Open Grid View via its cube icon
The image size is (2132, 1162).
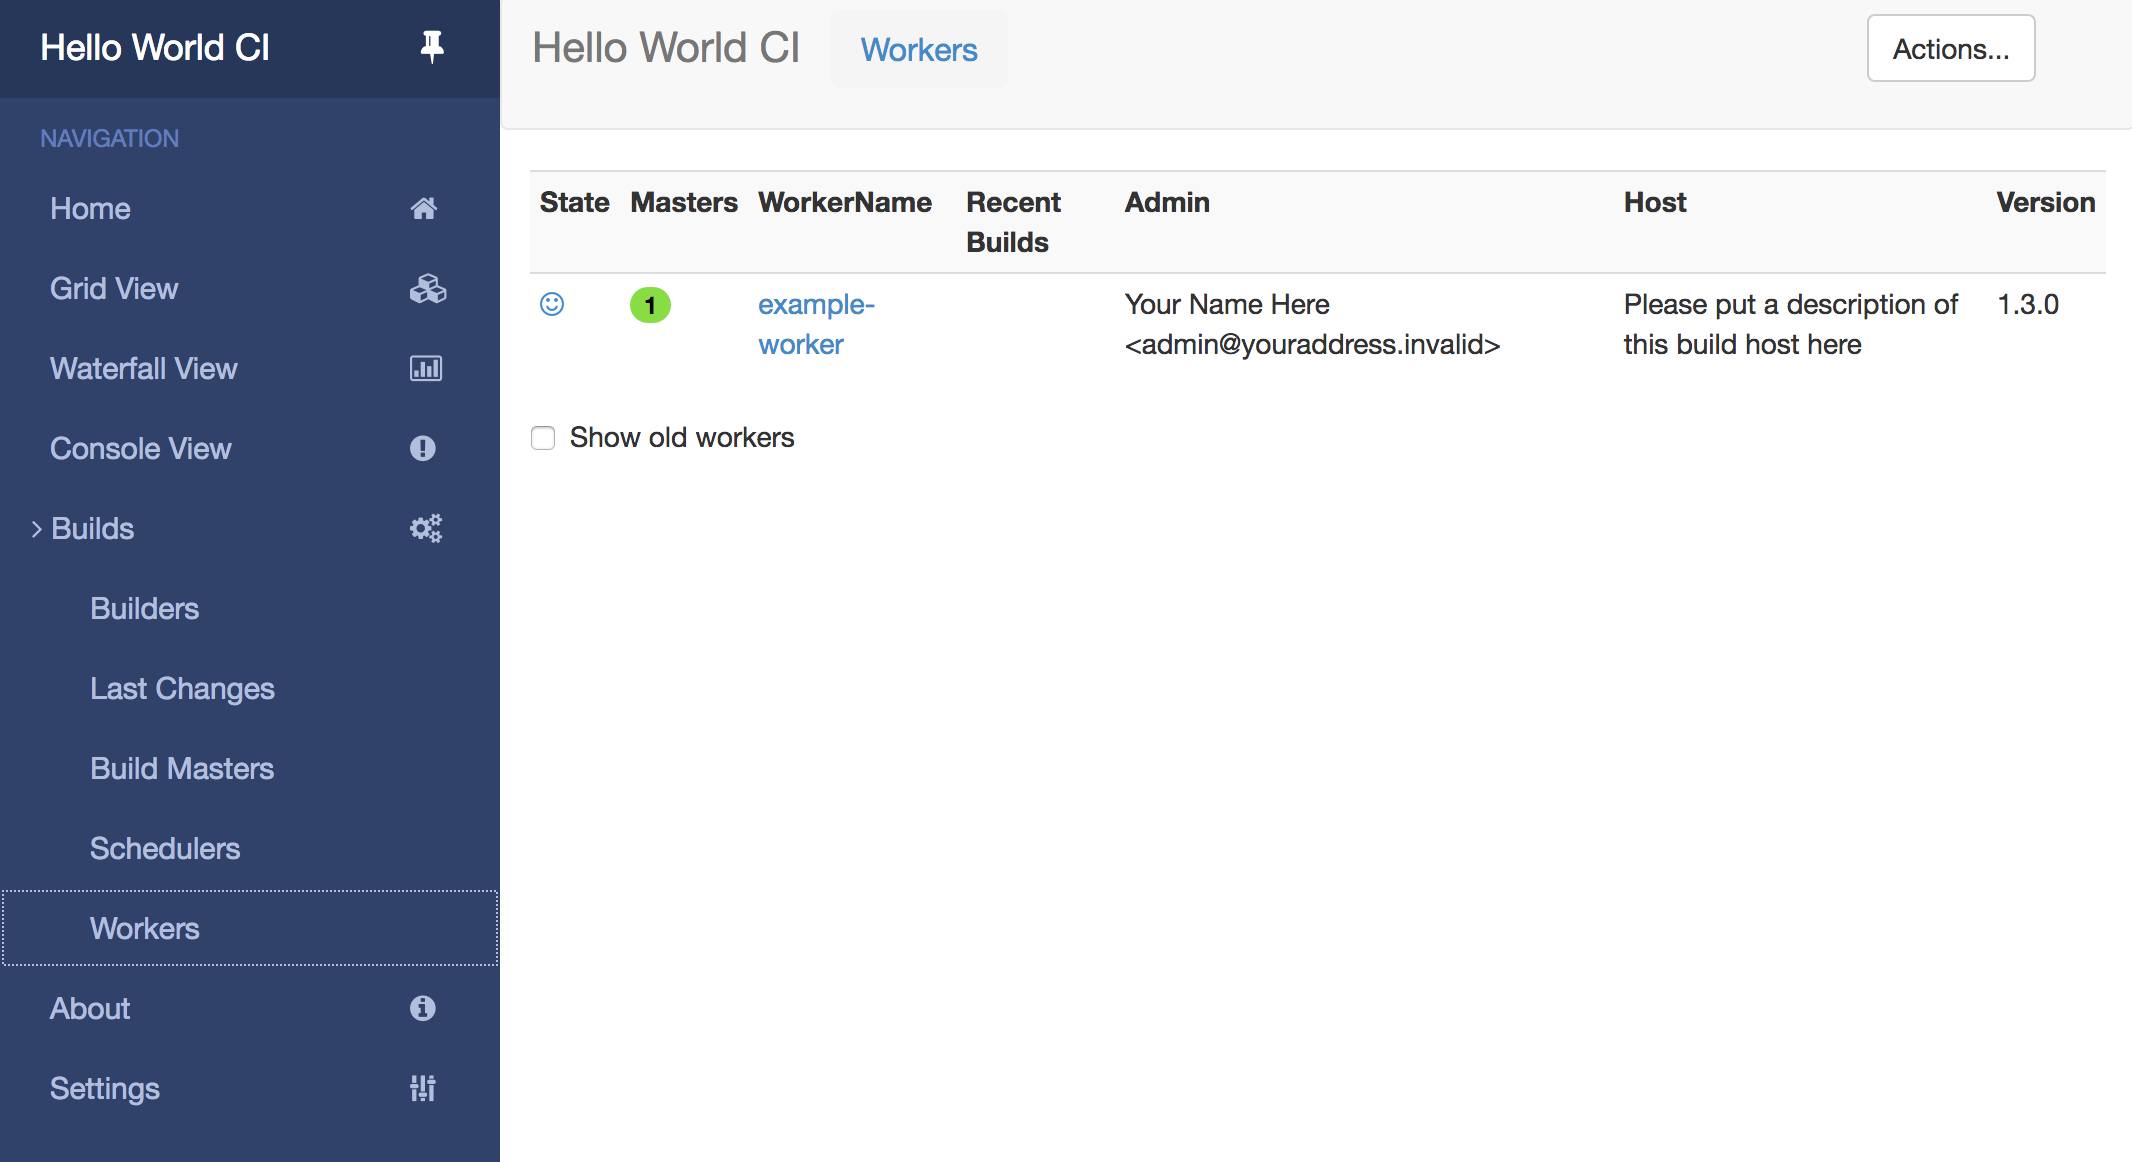coord(427,289)
